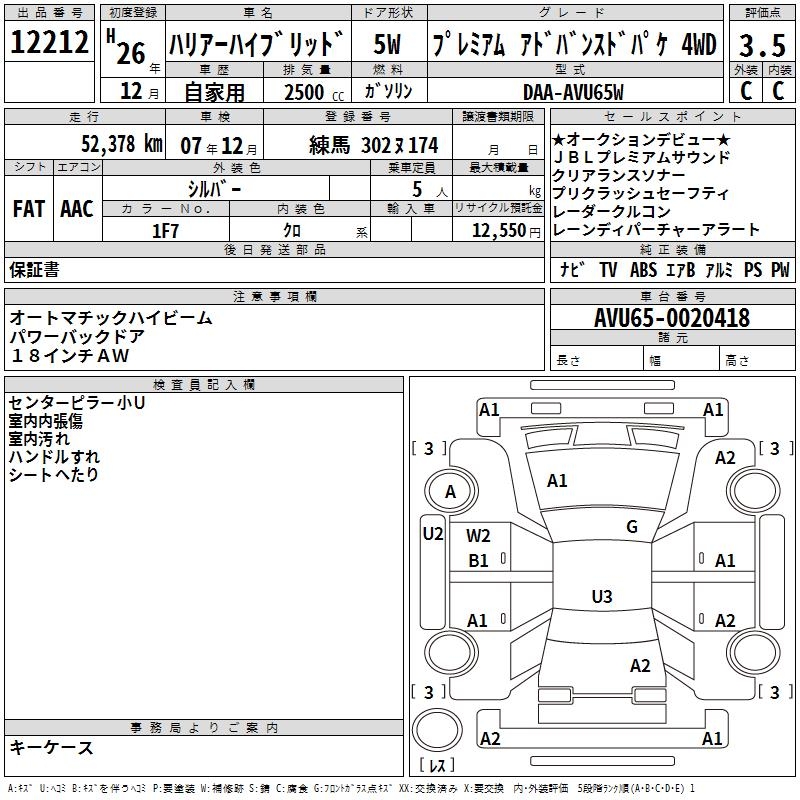Click inspector note シートへたり

point(53,474)
